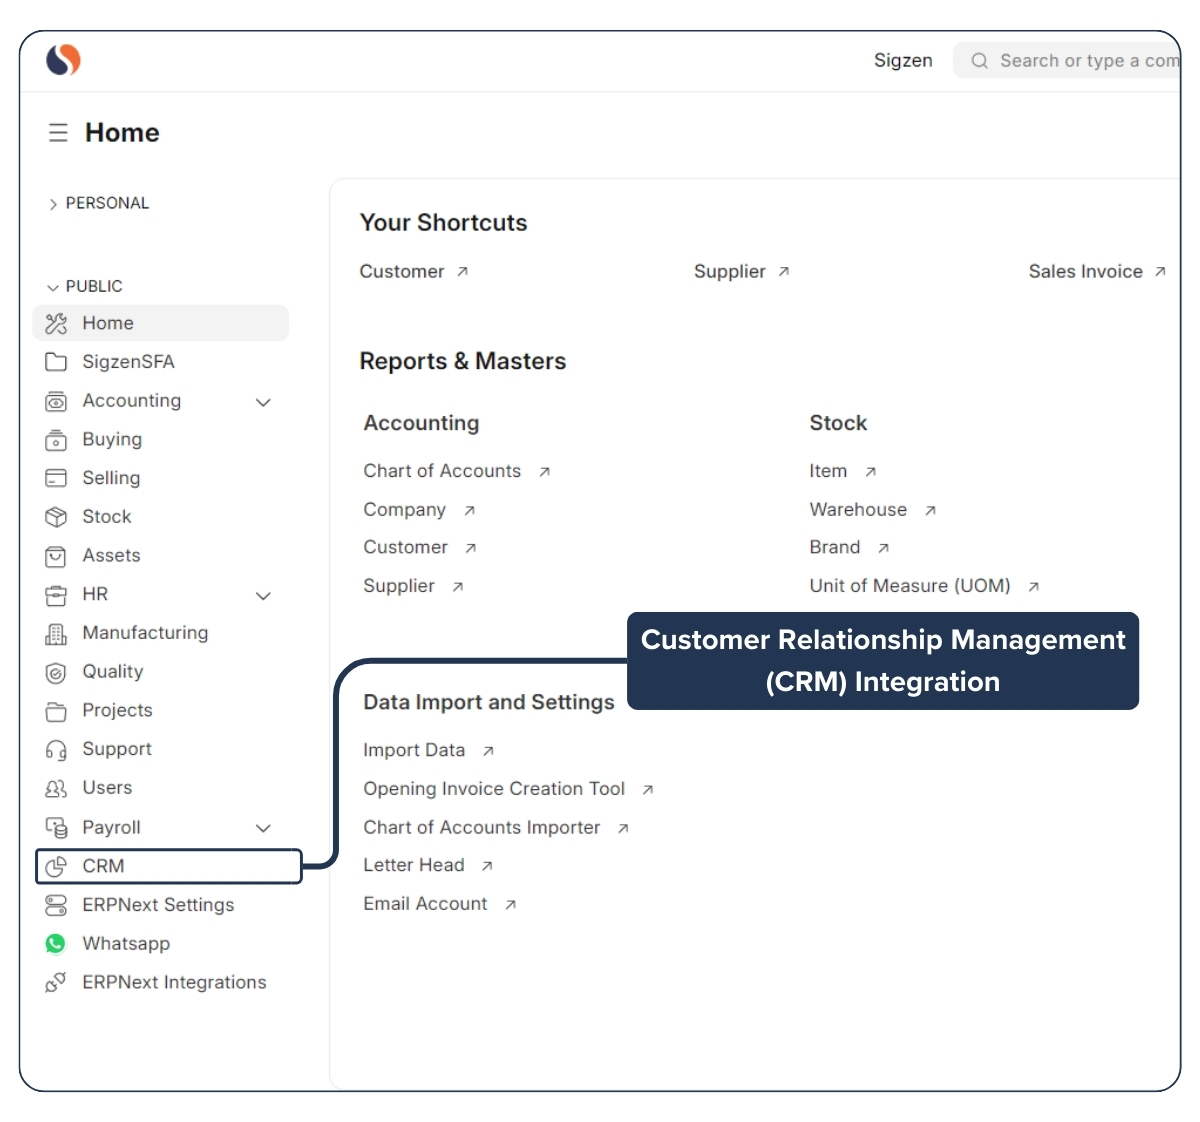Open CRM via its pie-chart icon

[56, 866]
